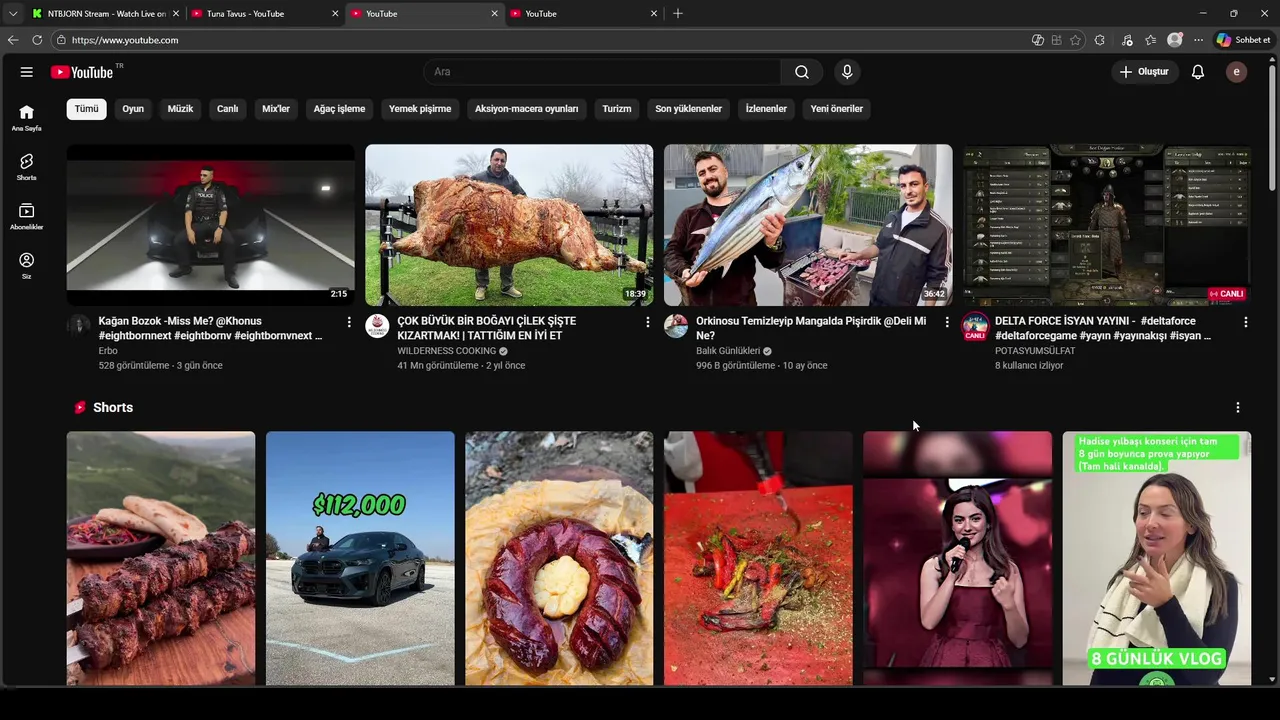
Task: Open WILDERNESS COOKING channel avatar
Action: click(377, 326)
